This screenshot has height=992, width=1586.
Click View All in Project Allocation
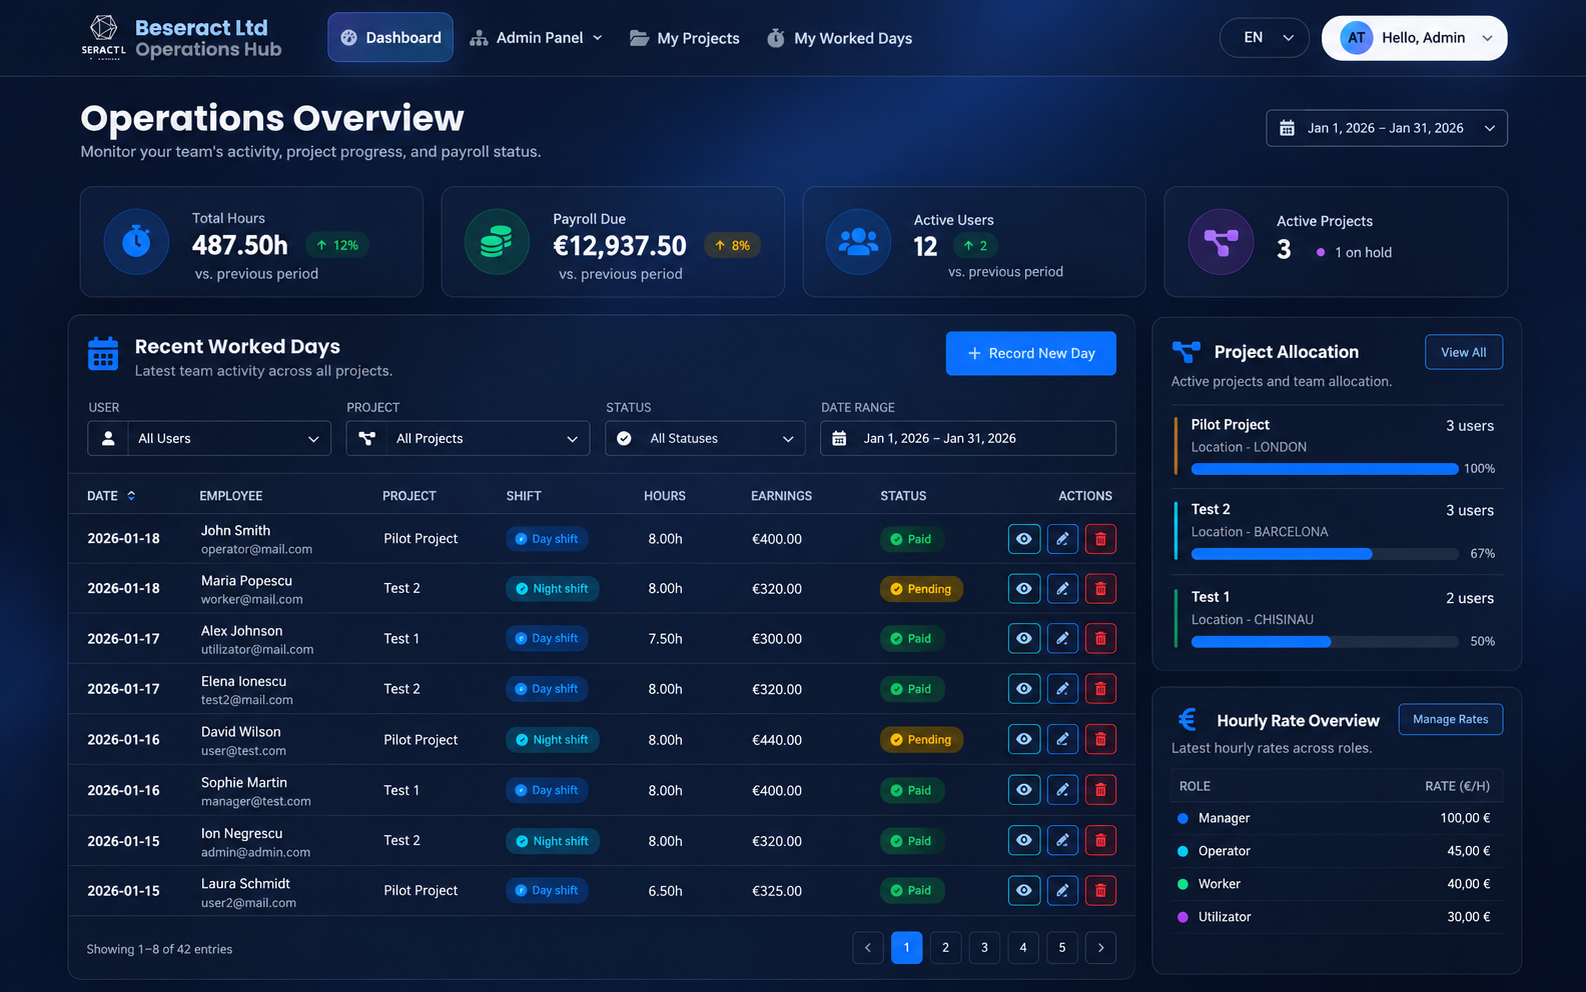pyautogui.click(x=1463, y=352)
